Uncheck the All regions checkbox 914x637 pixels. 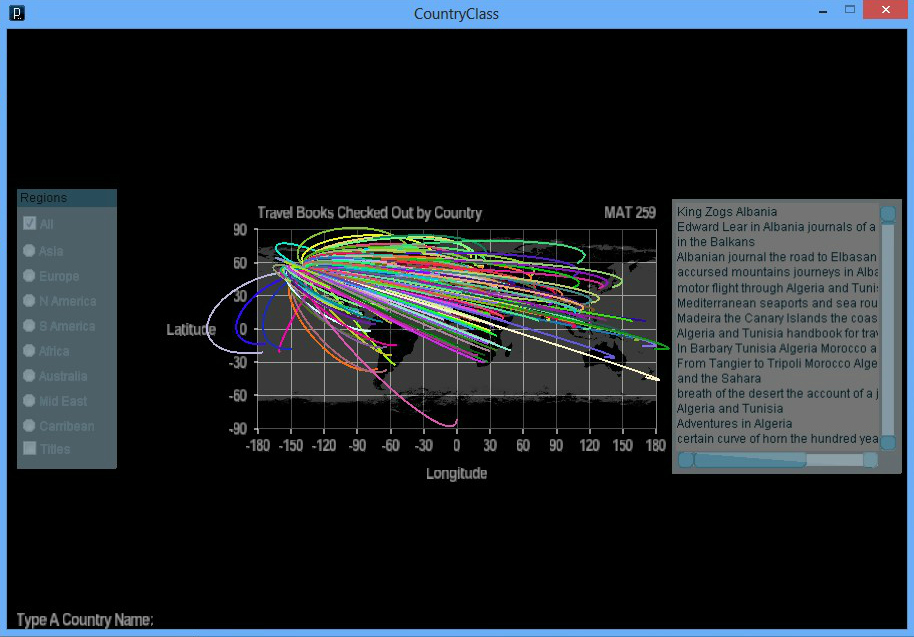(x=30, y=224)
